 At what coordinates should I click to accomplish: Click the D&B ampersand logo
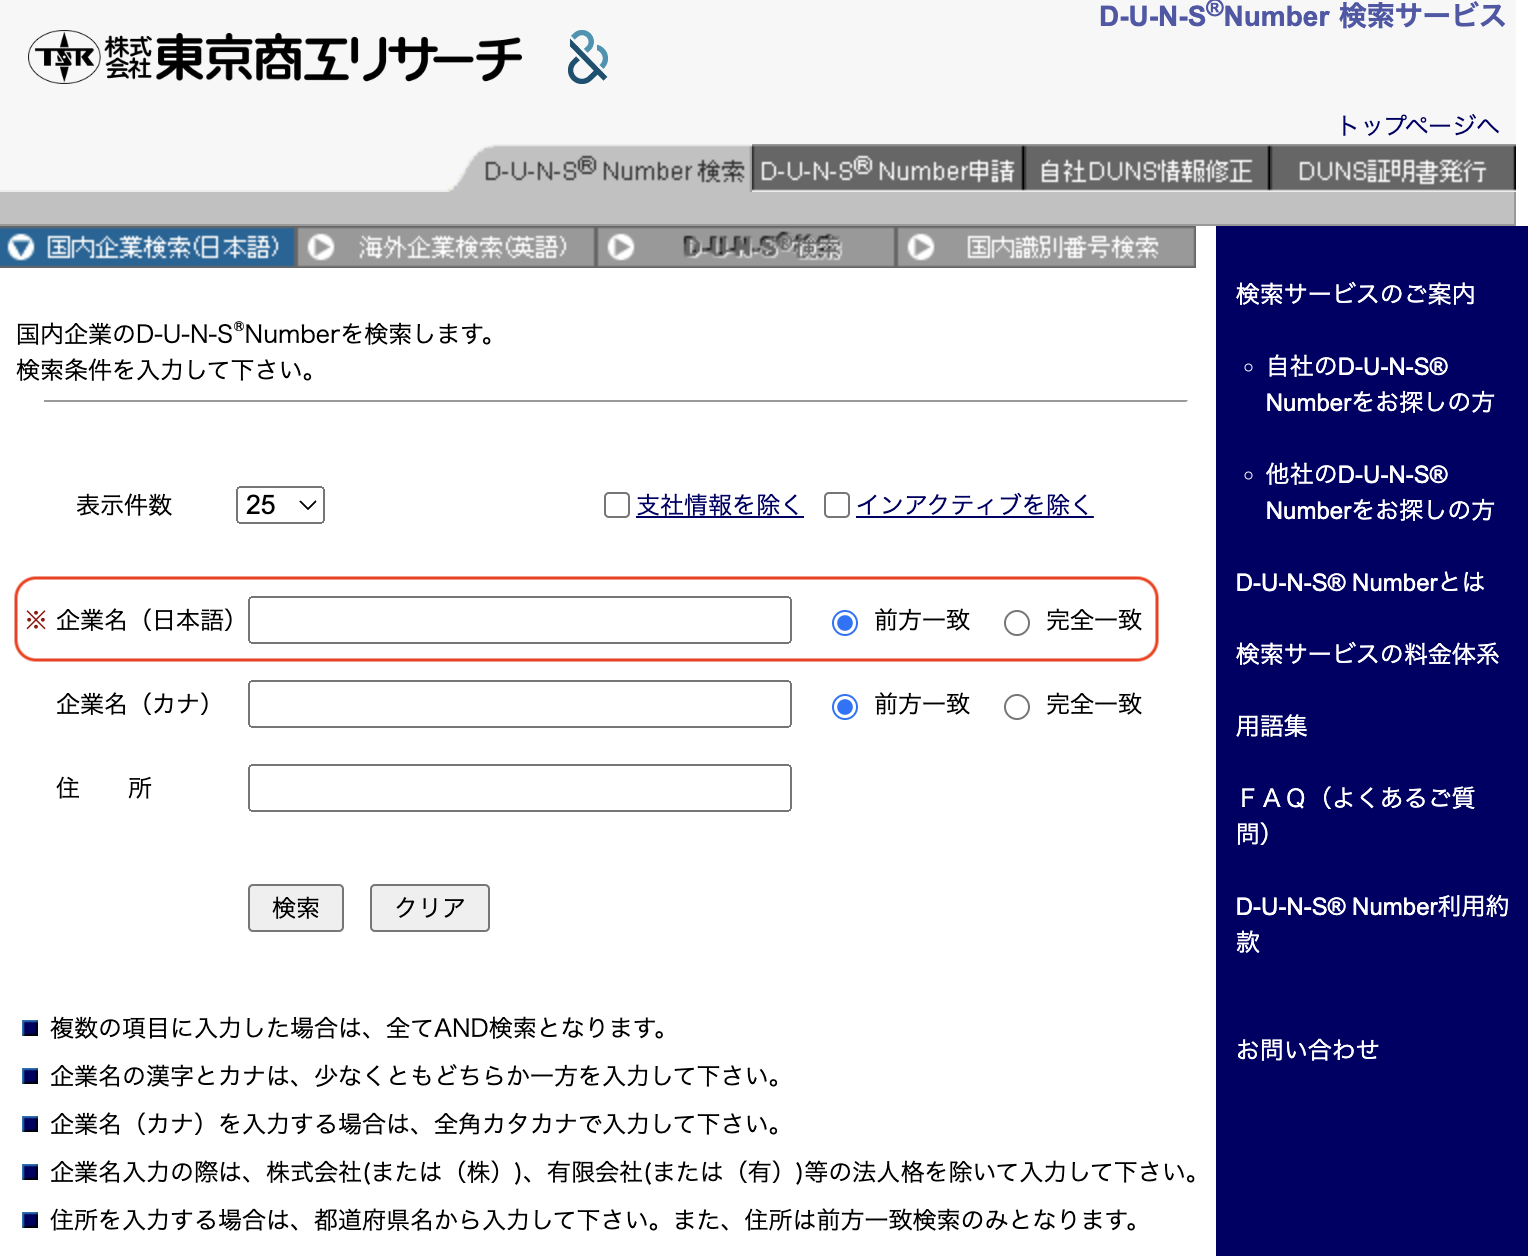588,57
